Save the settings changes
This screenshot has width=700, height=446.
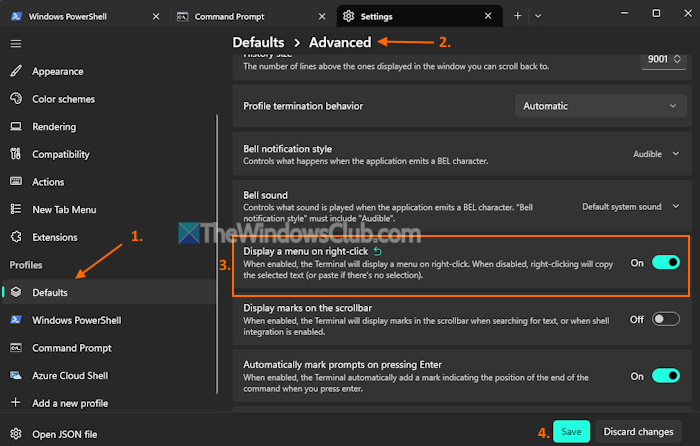(571, 431)
